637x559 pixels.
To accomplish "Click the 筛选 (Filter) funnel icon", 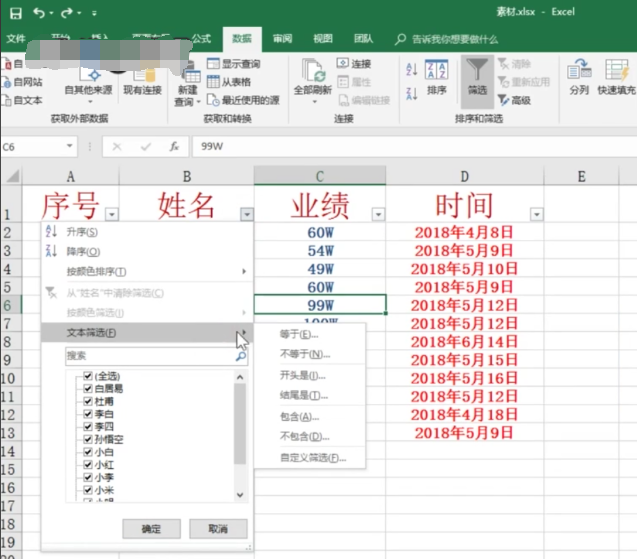I will click(478, 71).
